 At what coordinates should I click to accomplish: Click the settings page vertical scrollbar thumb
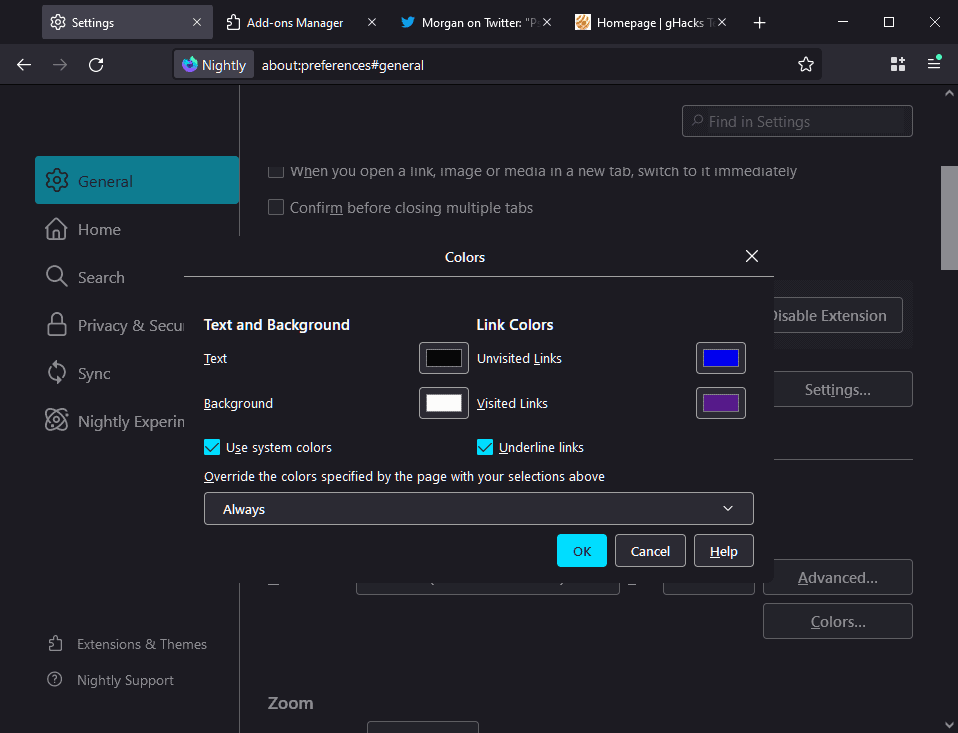pos(949,217)
